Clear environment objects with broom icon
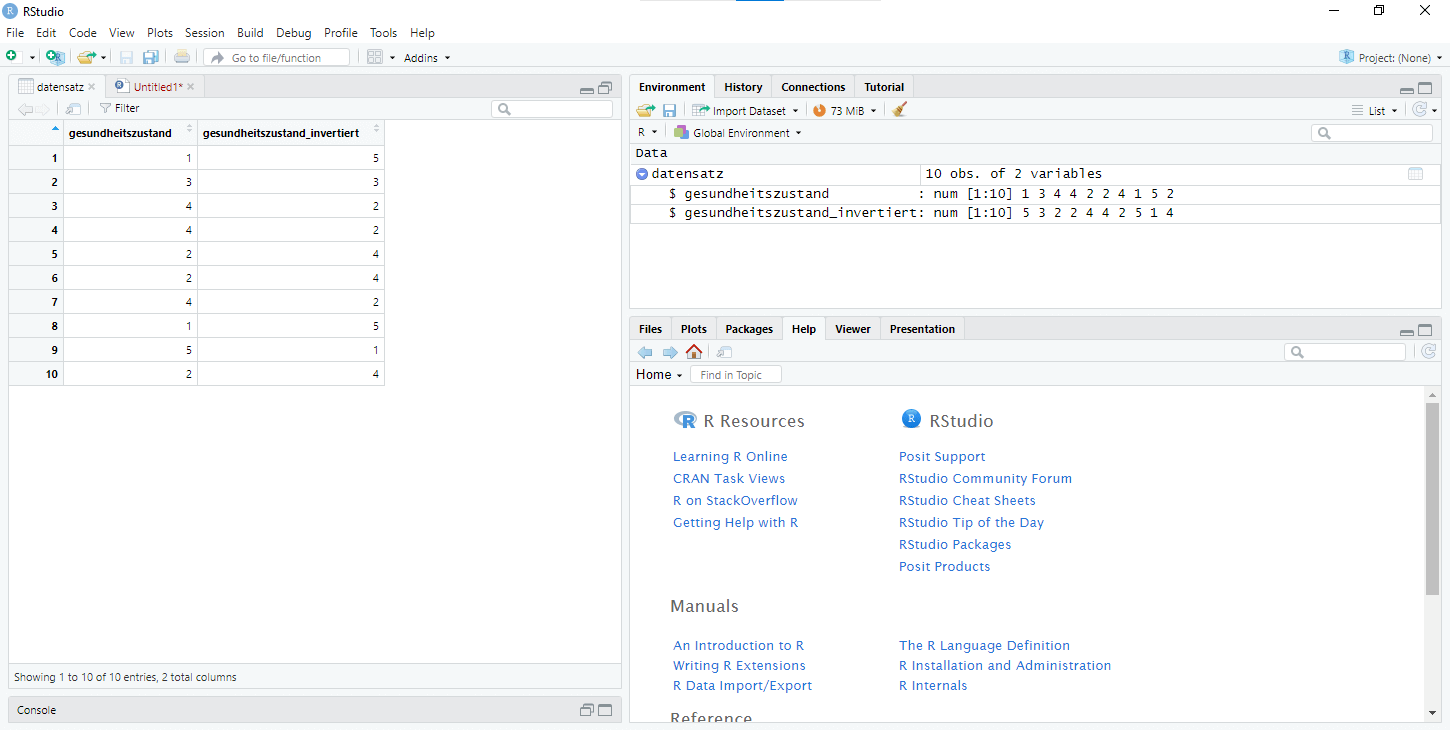1450x730 pixels. [x=900, y=110]
